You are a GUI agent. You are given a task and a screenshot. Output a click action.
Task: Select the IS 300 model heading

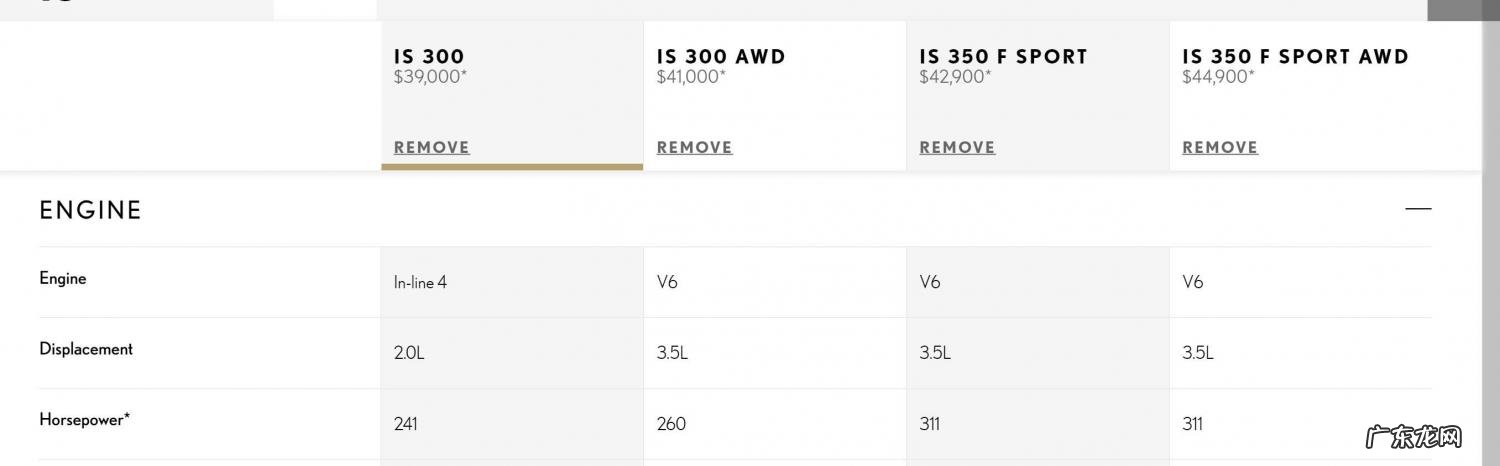pyautogui.click(x=429, y=57)
